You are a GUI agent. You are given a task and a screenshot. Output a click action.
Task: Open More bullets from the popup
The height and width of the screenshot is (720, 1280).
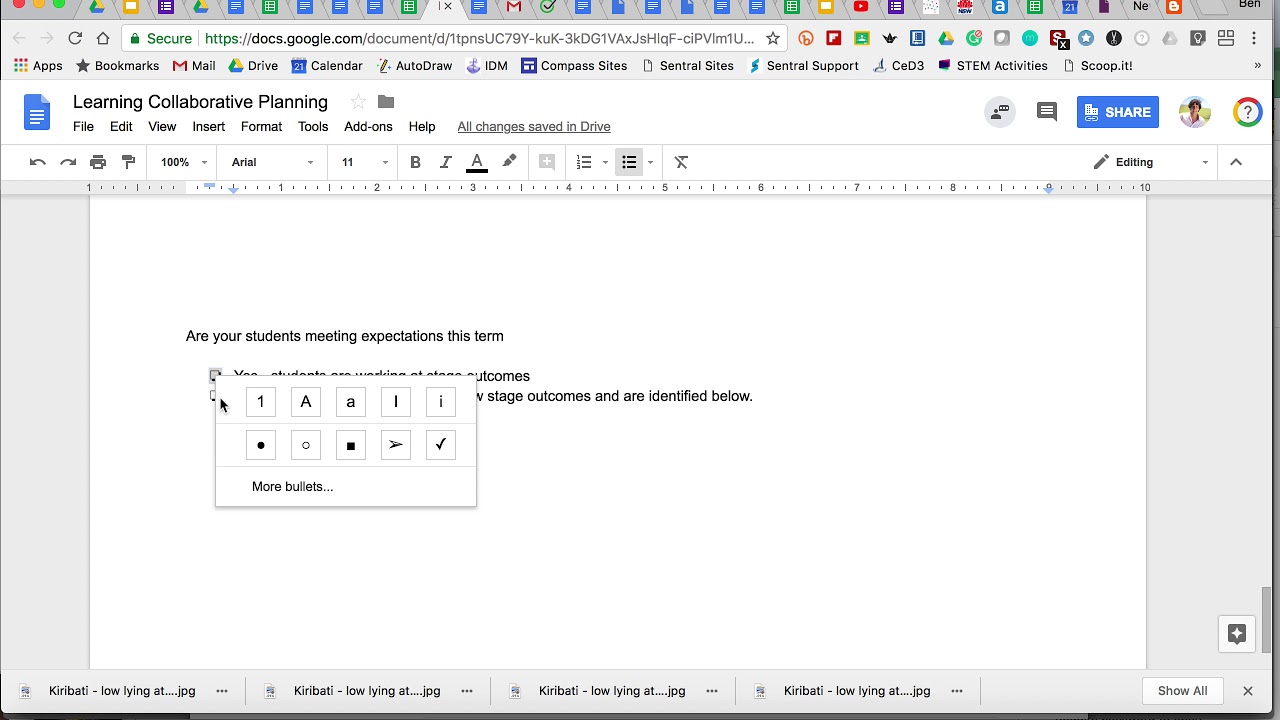pos(293,487)
